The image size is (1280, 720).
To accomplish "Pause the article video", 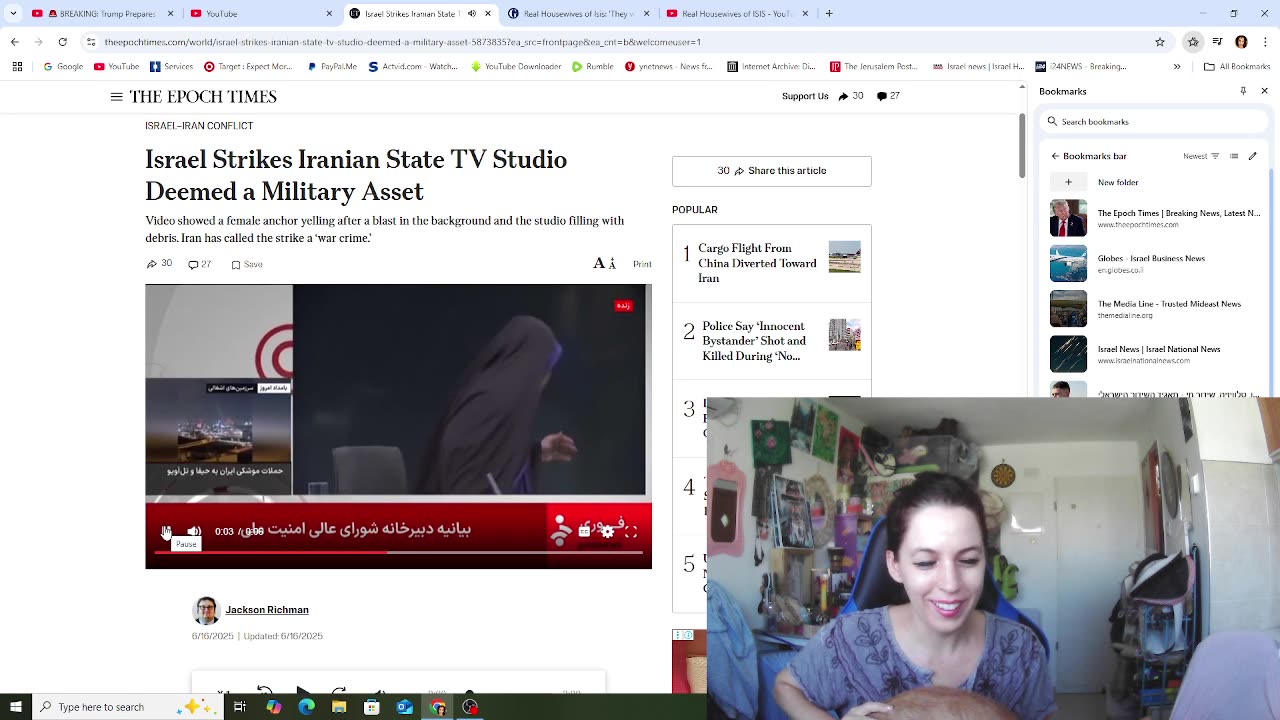I will pos(167,532).
